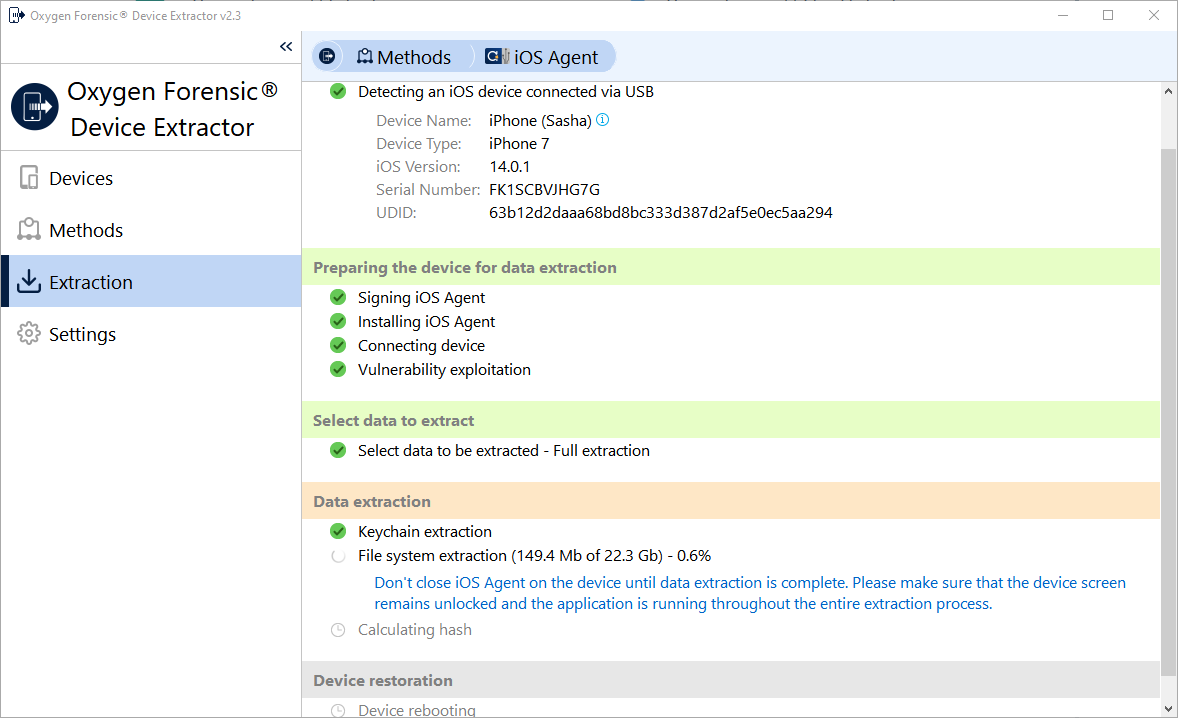This screenshot has height=718, width=1178.
Task: Click green check beside Select data to be extracted
Action: pyautogui.click(x=338, y=451)
